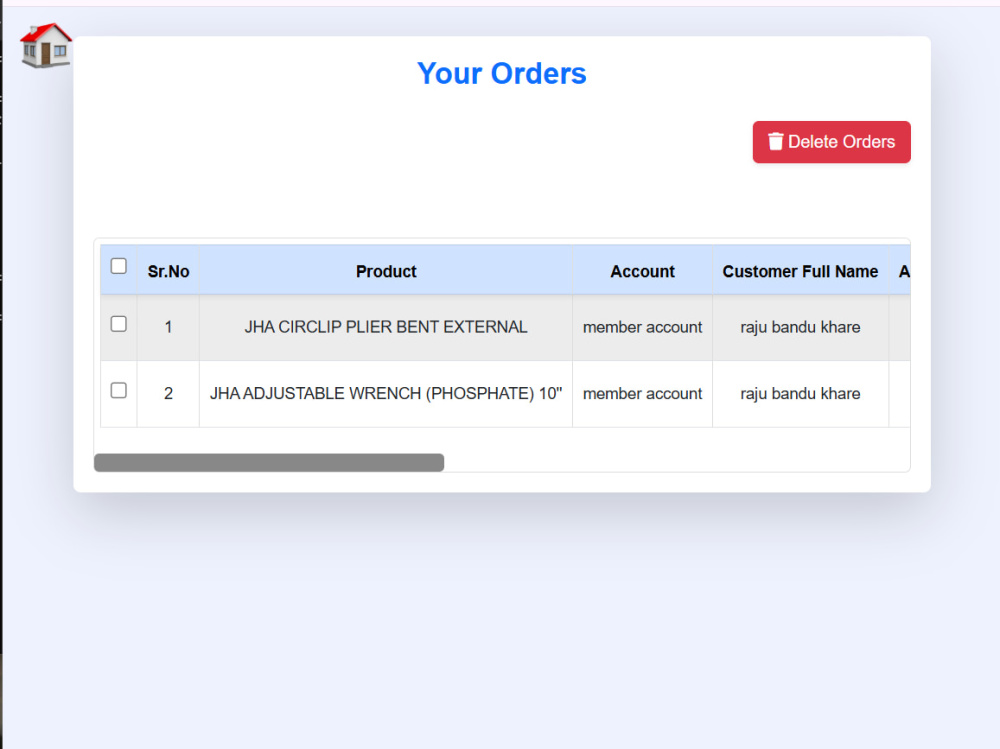The width and height of the screenshot is (1000, 749).
Task: Click member account in row 2
Action: click(642, 394)
